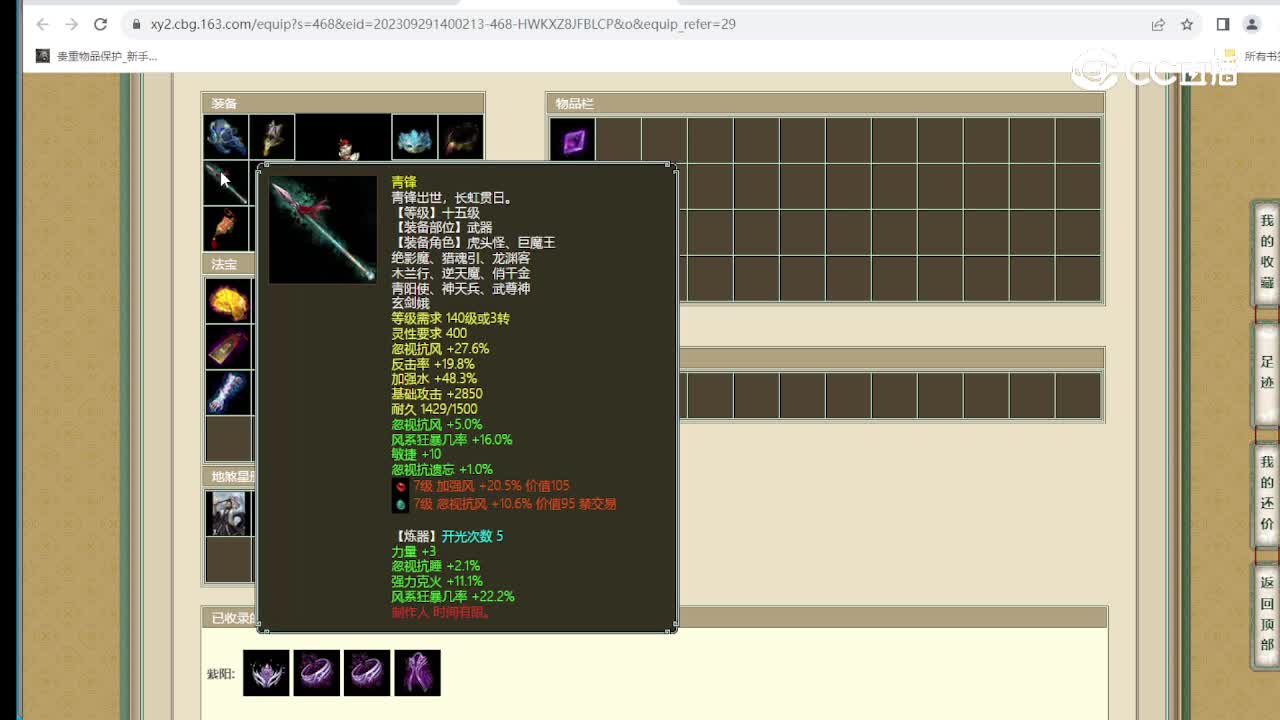
Task: Open the 所有书签 bookmarks folder
Action: point(1253,56)
